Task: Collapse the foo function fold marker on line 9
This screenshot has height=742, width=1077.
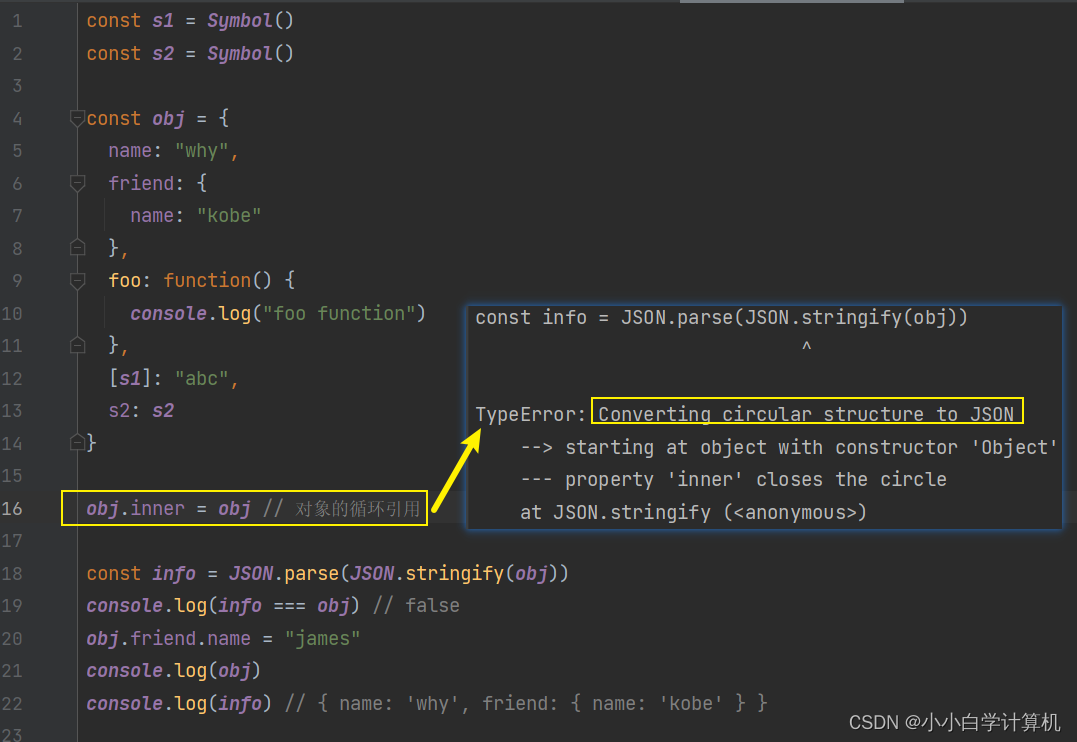Action: coord(78,281)
